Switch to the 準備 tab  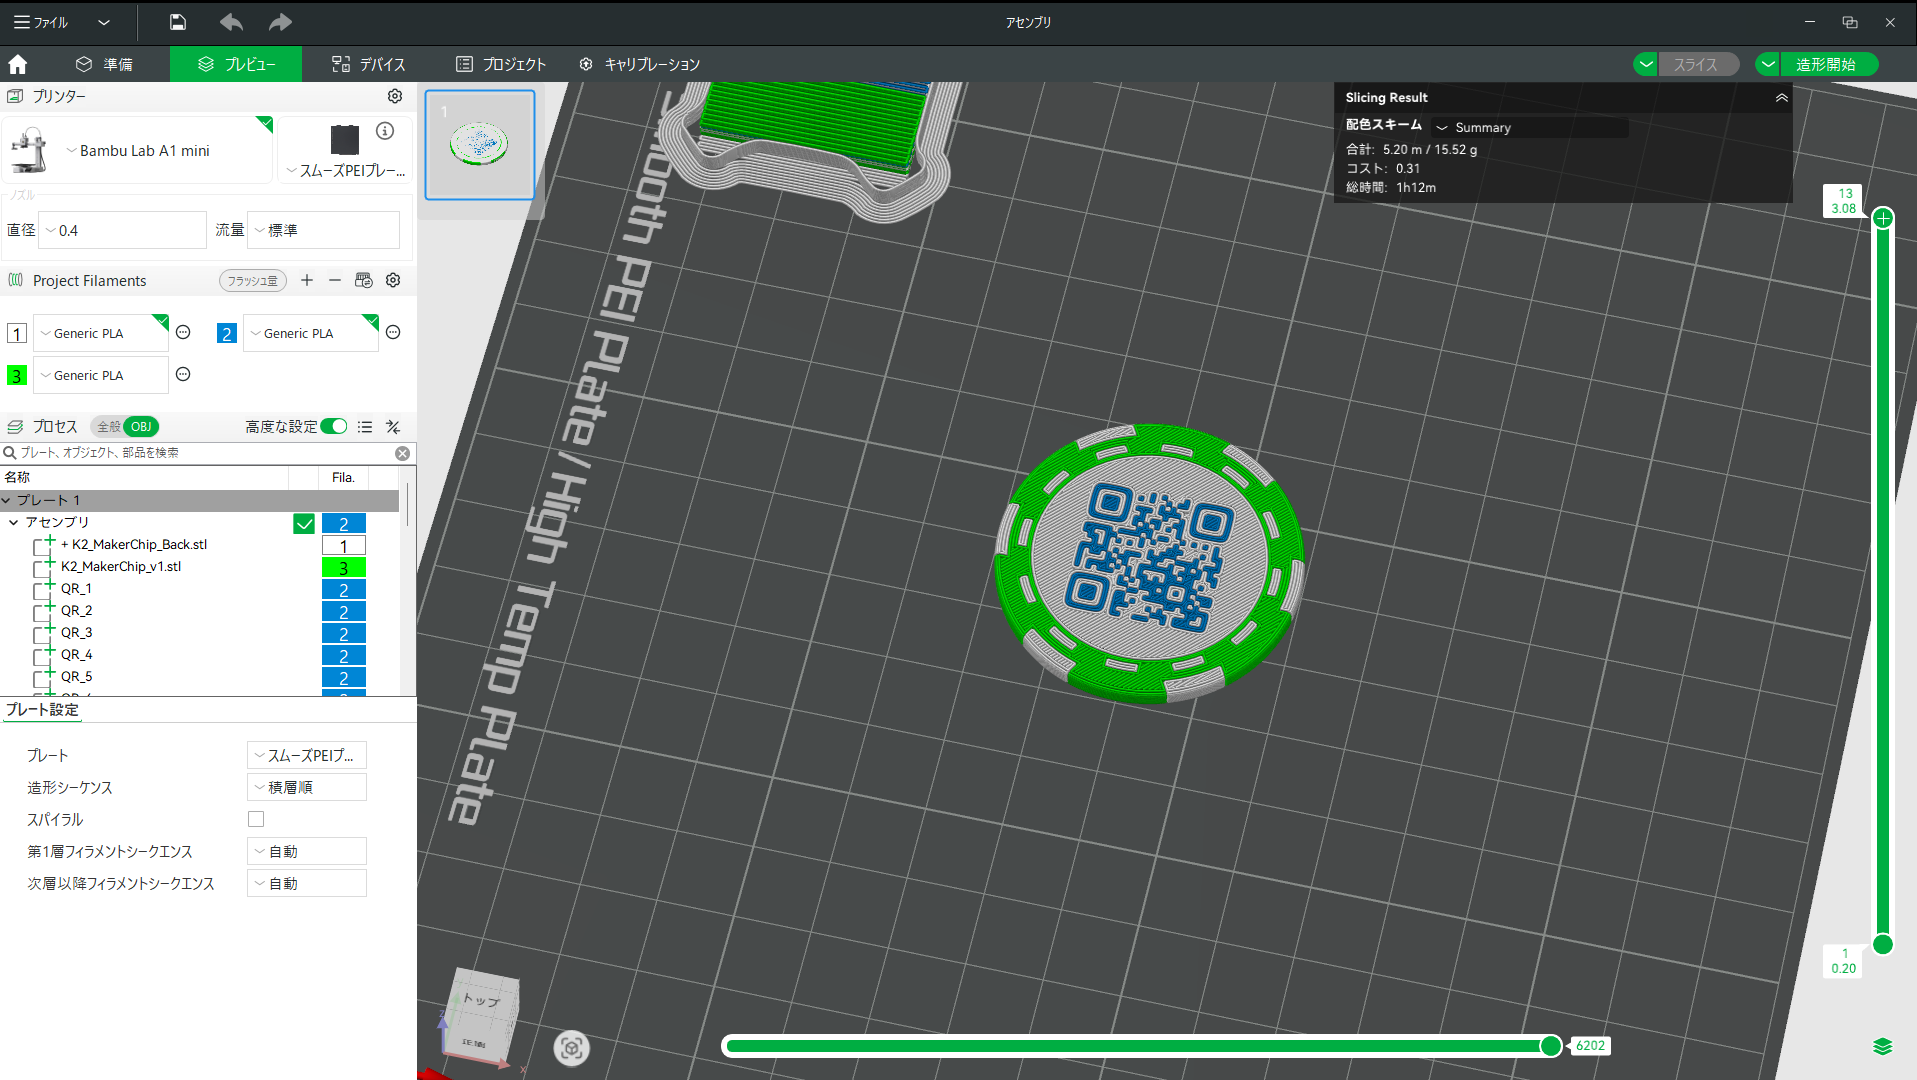(104, 64)
